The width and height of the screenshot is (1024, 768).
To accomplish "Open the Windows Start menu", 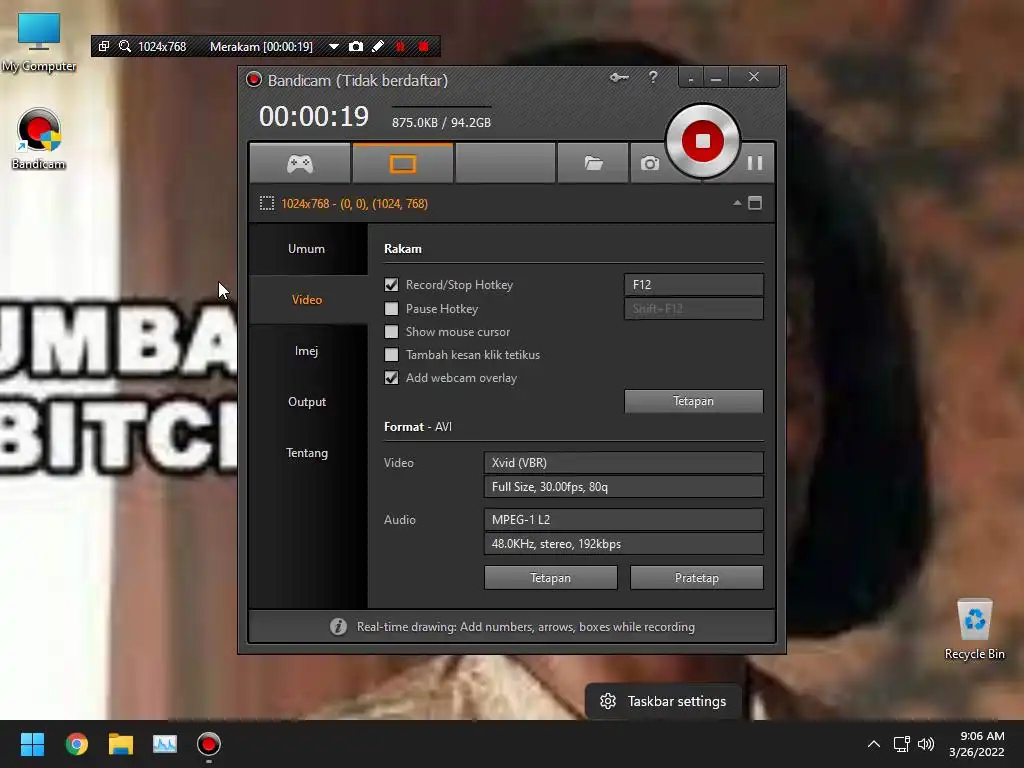I will 32,744.
